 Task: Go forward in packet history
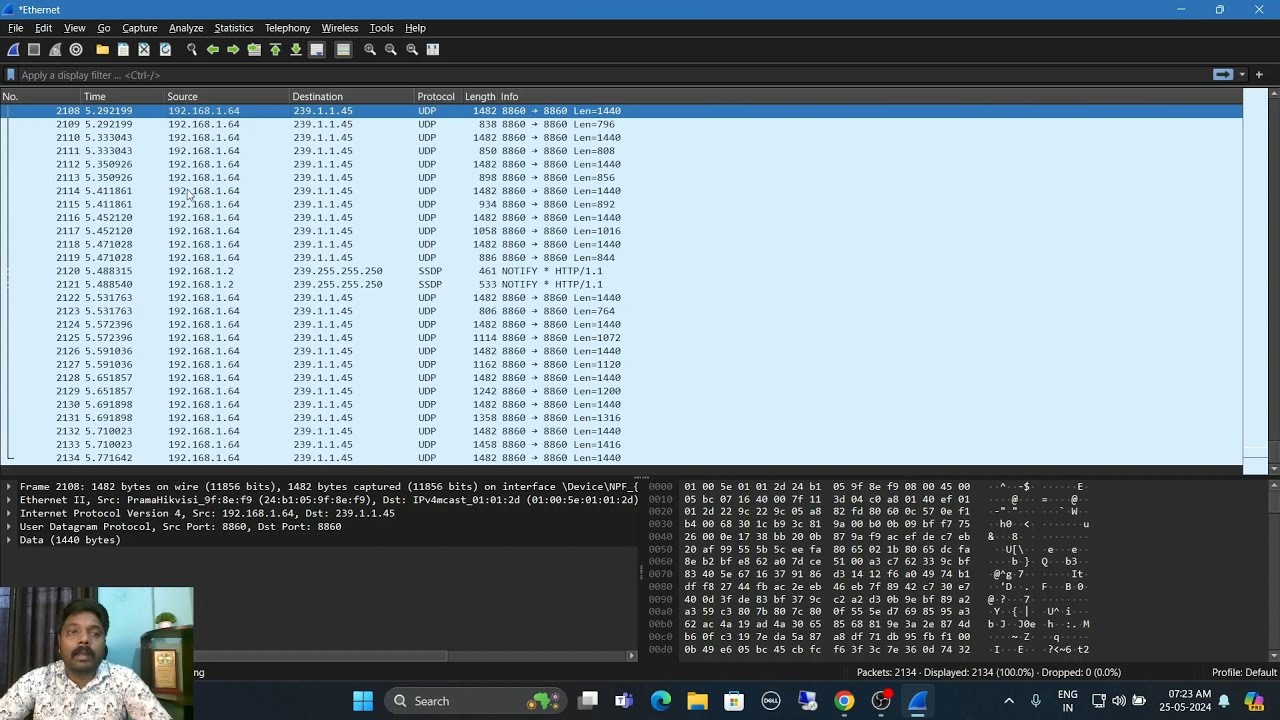click(233, 49)
